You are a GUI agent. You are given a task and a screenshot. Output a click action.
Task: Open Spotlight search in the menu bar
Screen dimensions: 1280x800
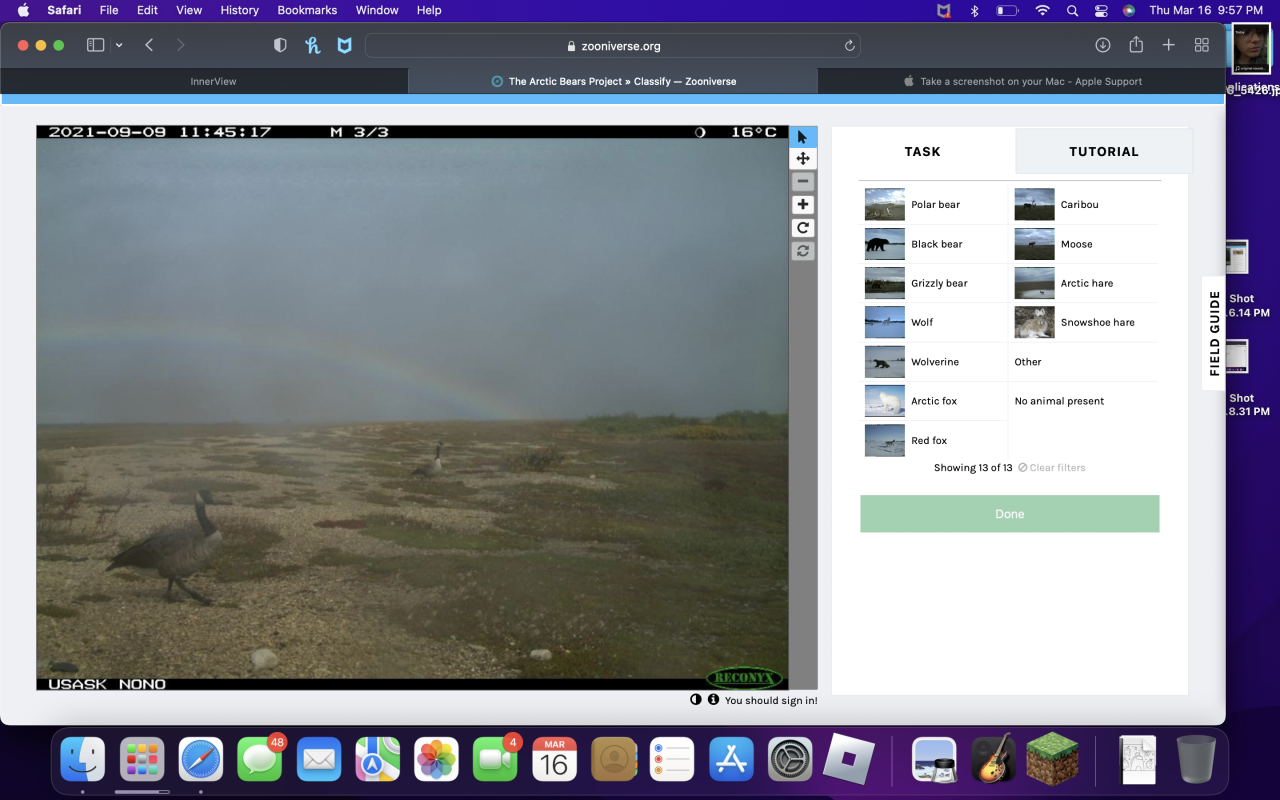[x=1072, y=10]
